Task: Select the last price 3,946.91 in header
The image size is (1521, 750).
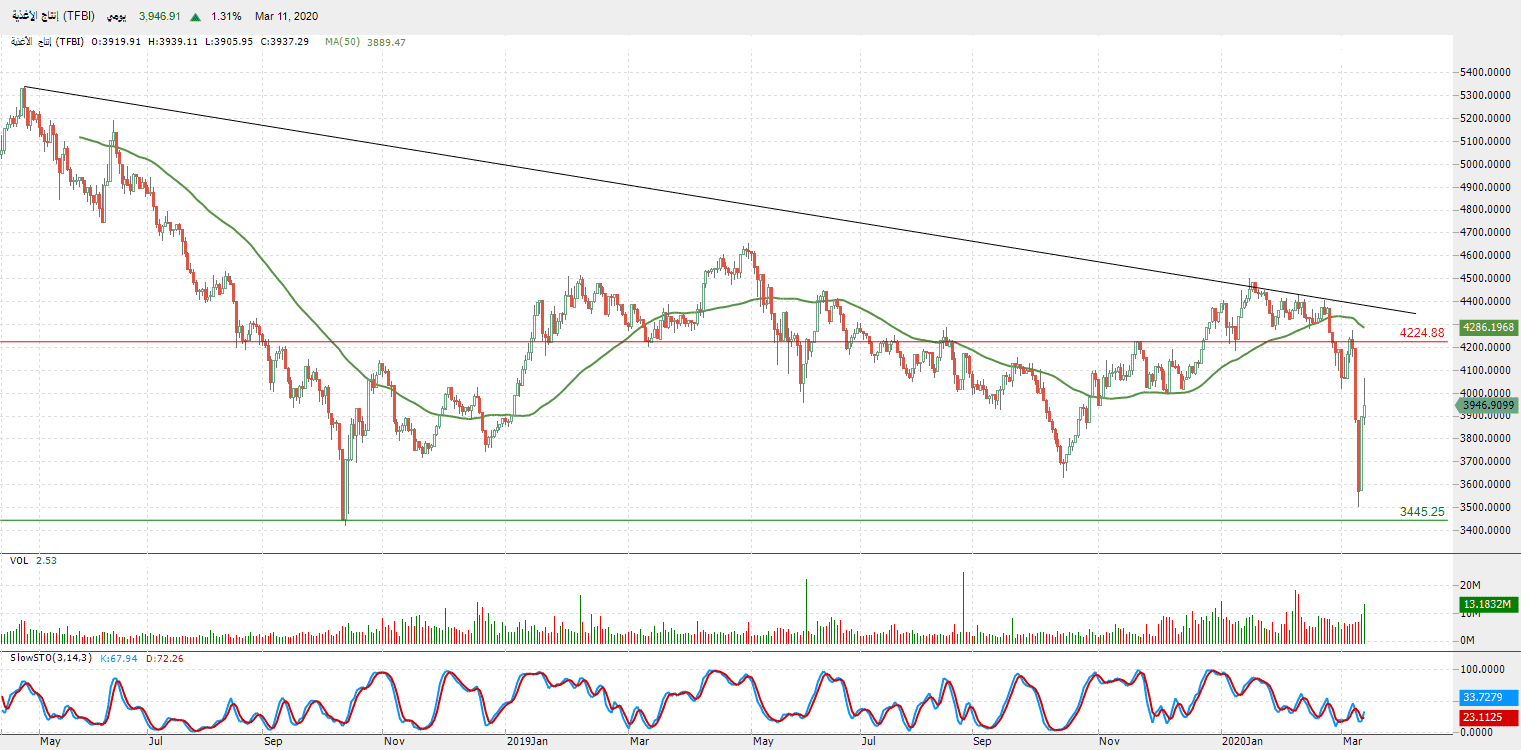Action: click(x=160, y=17)
